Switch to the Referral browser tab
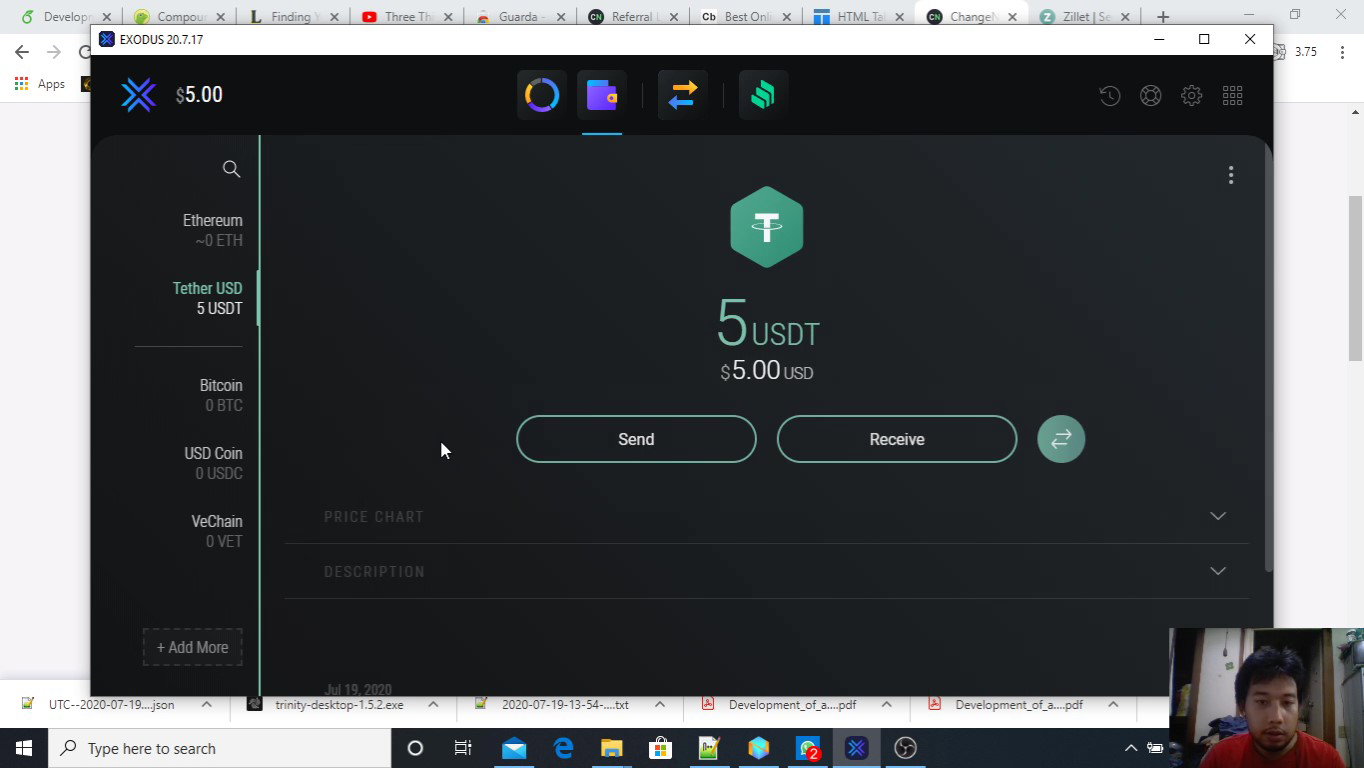Viewport: 1364px width, 768px height. (634, 17)
